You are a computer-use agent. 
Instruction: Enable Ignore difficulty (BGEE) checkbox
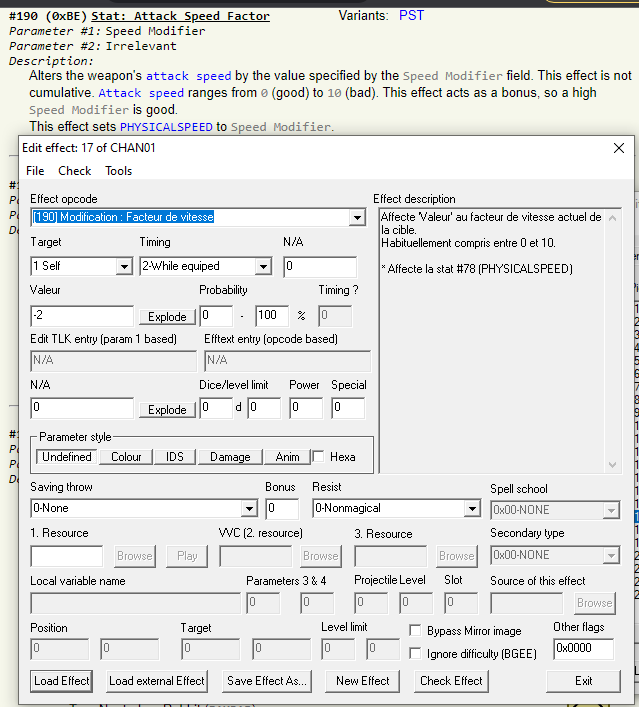tap(415, 653)
